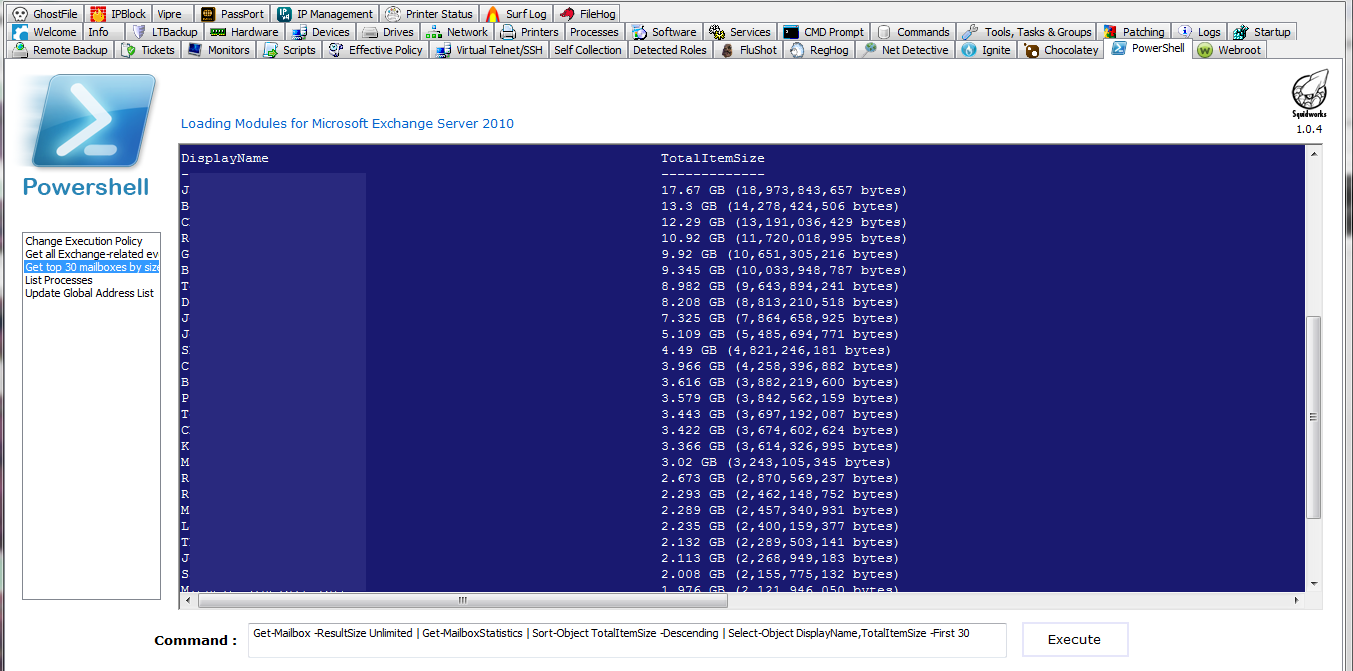Click the Startup tab icon

(1240, 32)
